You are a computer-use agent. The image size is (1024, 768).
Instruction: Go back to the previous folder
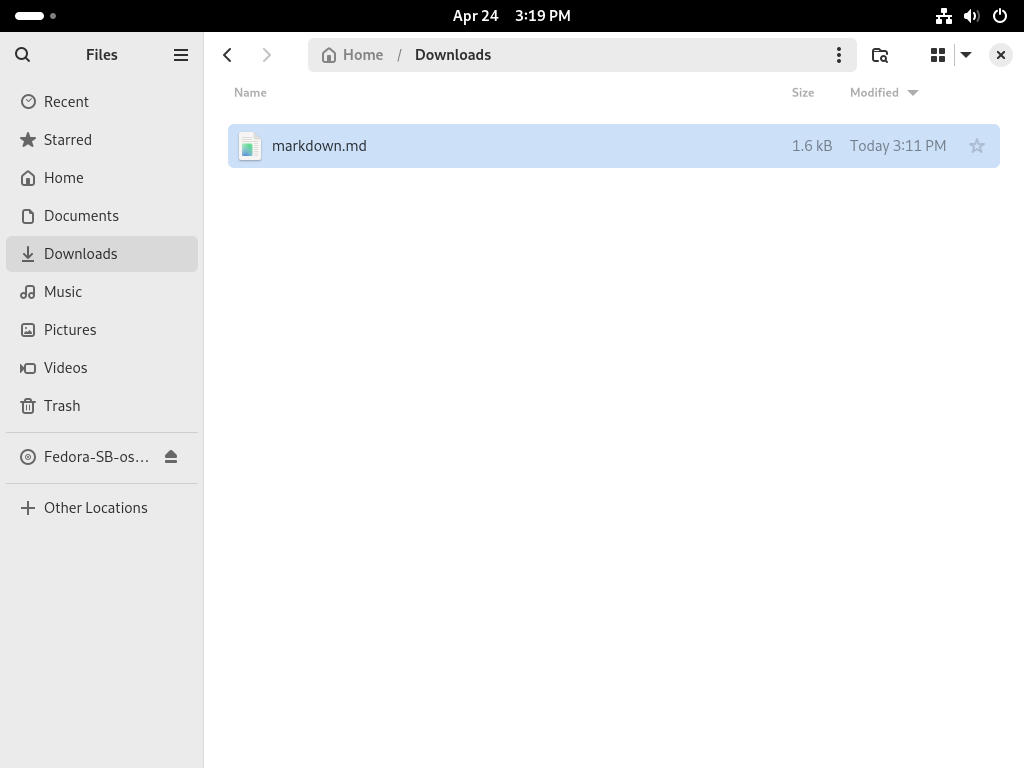[227, 55]
